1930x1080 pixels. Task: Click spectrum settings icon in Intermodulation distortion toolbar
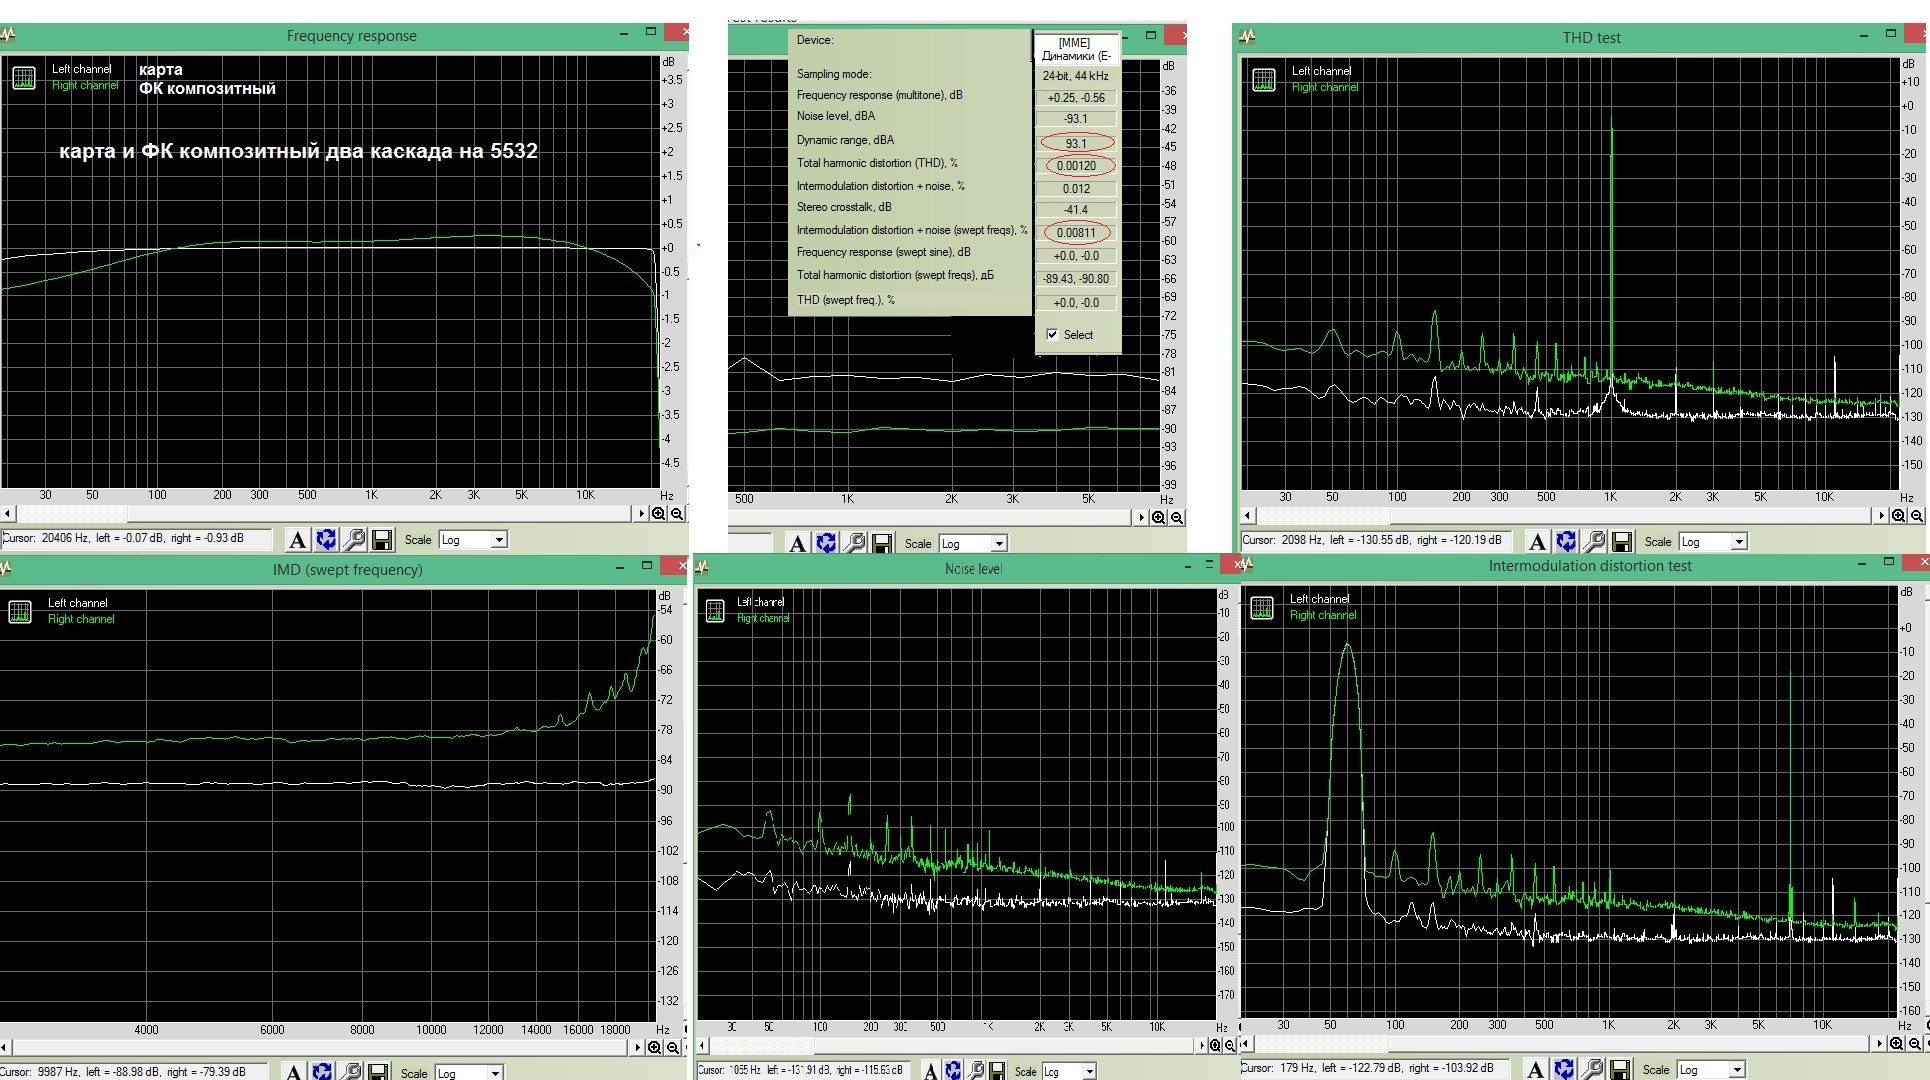(x=1592, y=1069)
